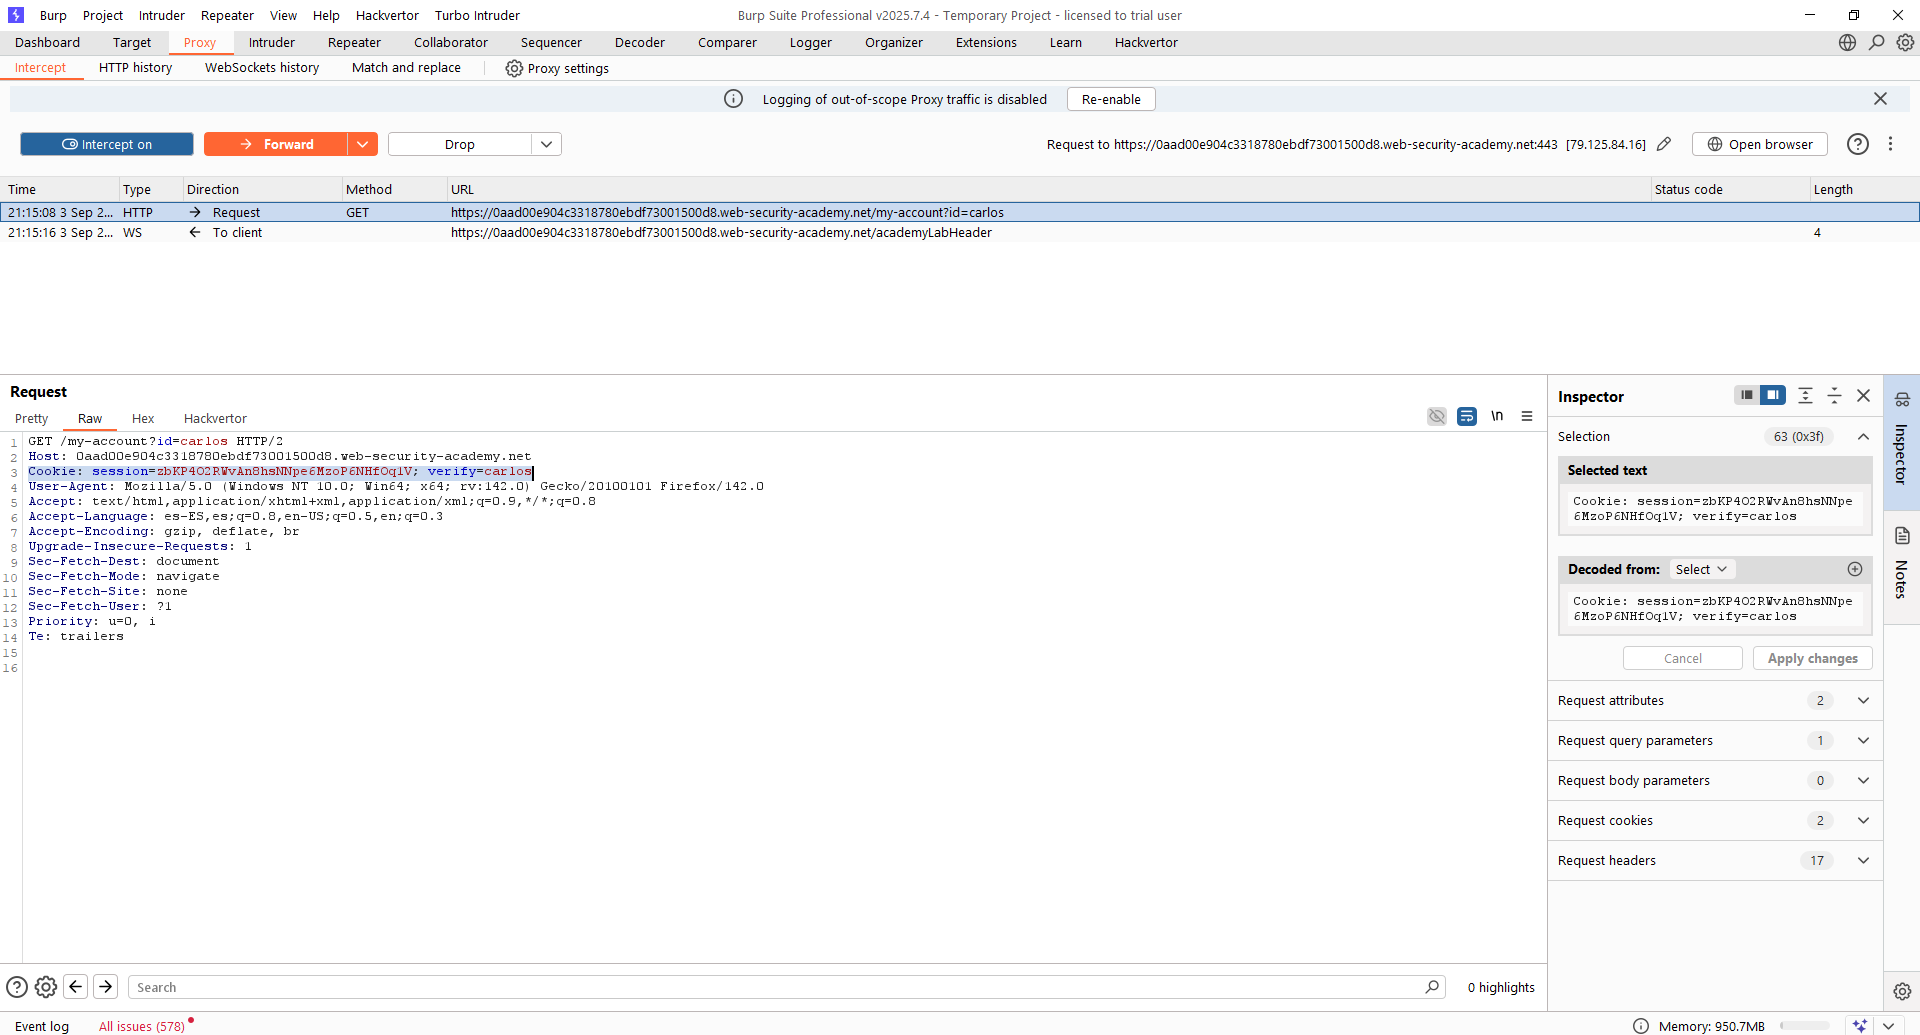Switch request view to Hackvertor tab
This screenshot has width=1920, height=1035.
(215, 418)
